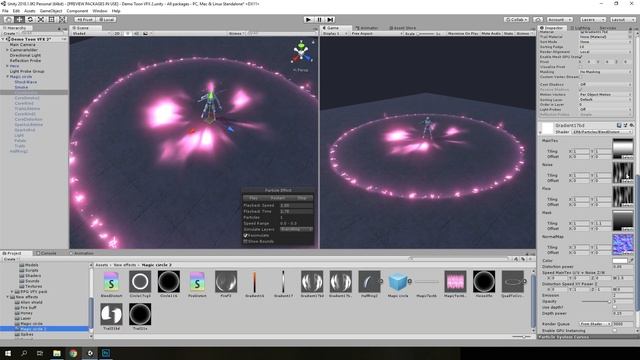The width and height of the screenshot is (640, 360).
Task: Switch to the Asset Store tab
Action: click(x=403, y=28)
